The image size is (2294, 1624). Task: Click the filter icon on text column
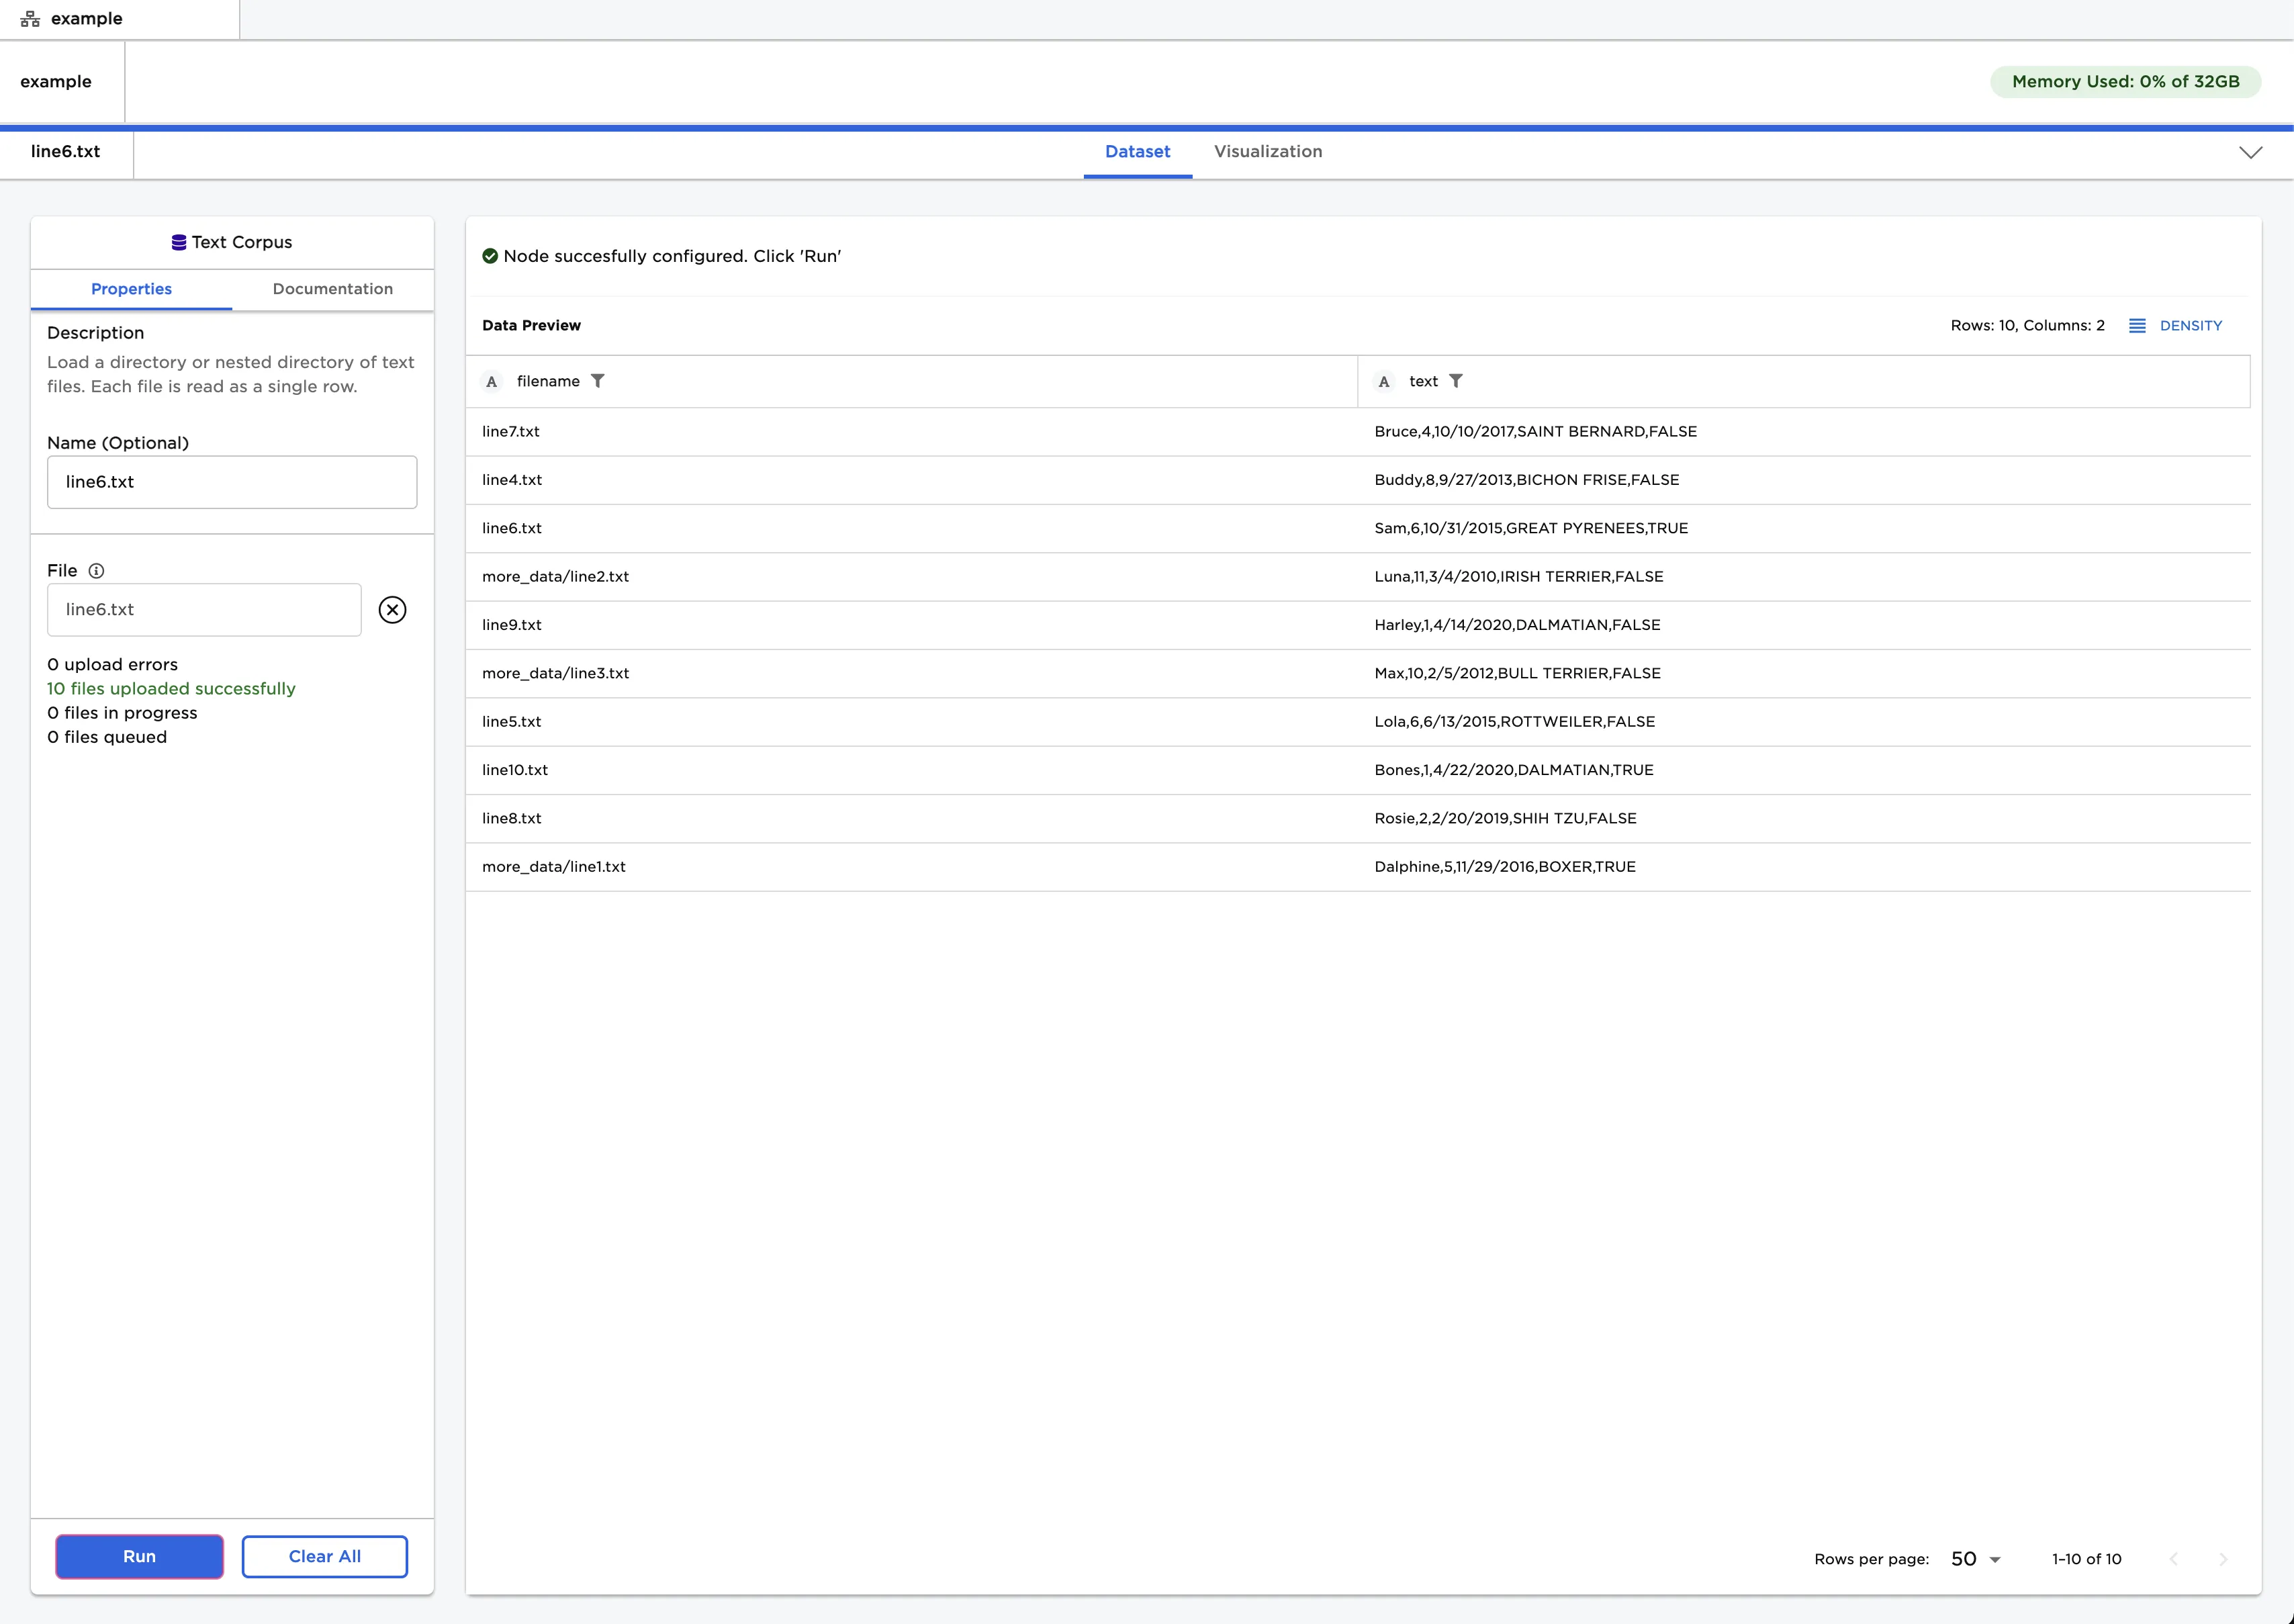click(x=1456, y=381)
